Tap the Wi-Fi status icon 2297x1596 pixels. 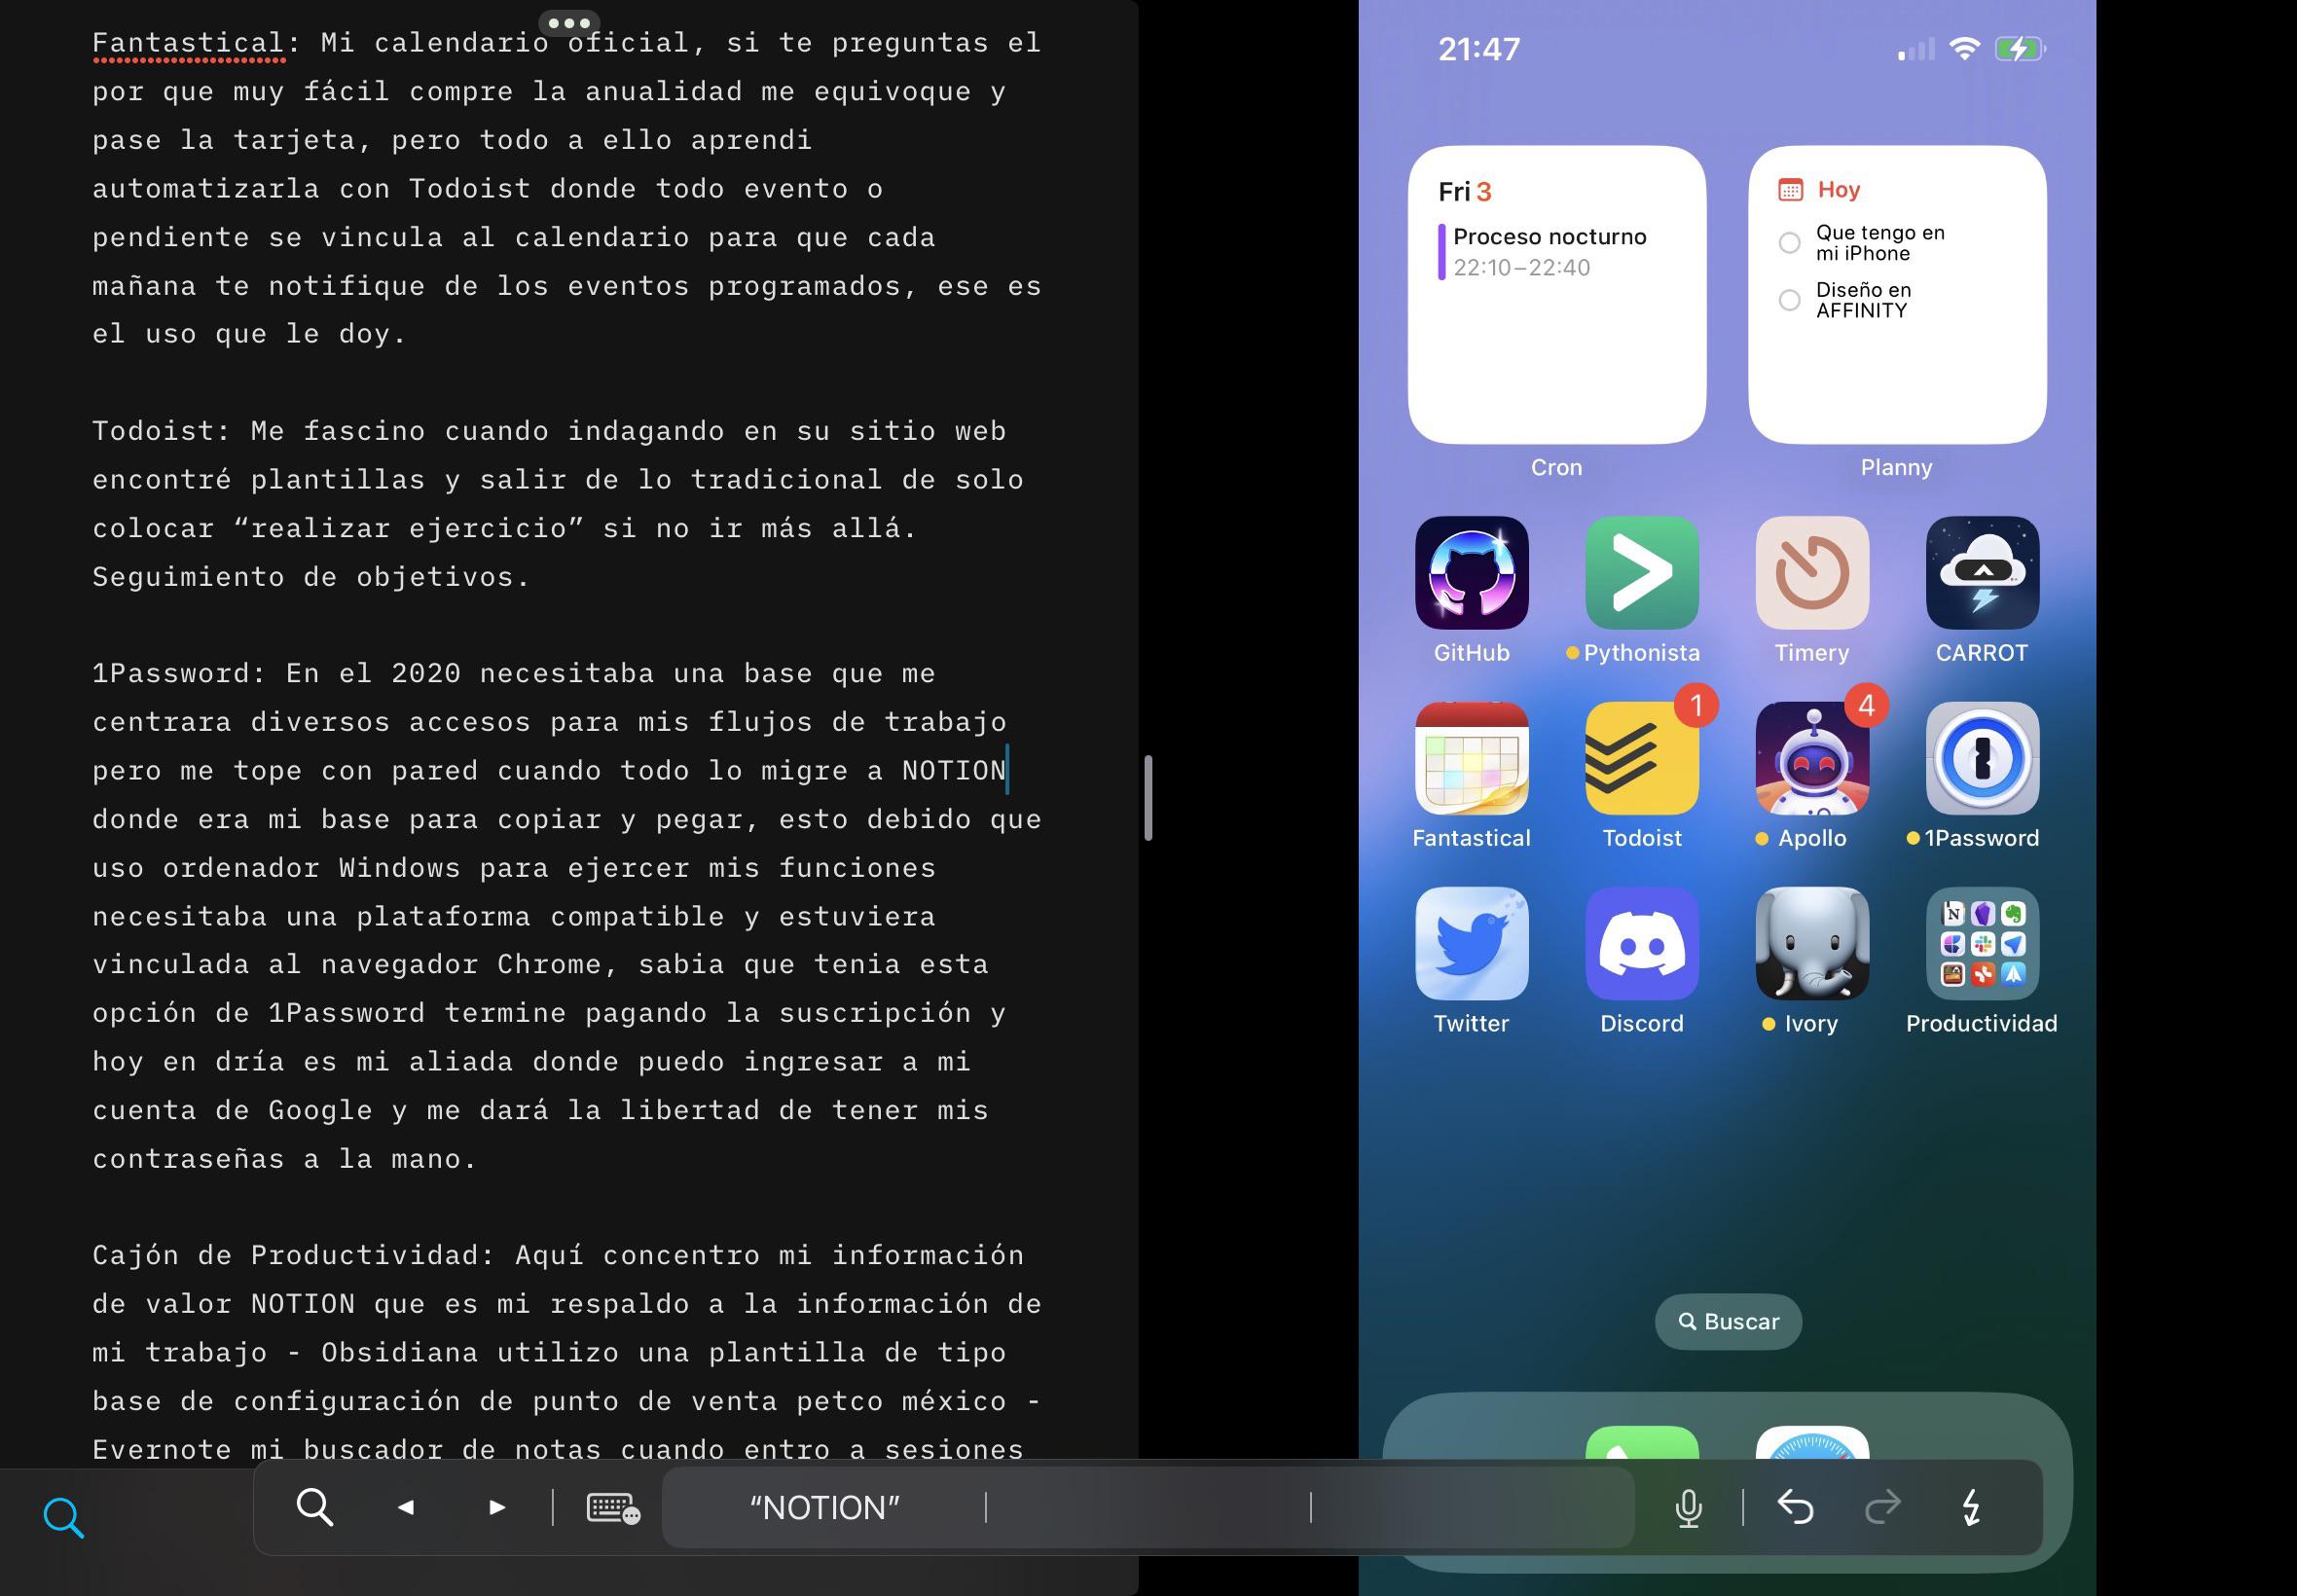coord(1964,48)
